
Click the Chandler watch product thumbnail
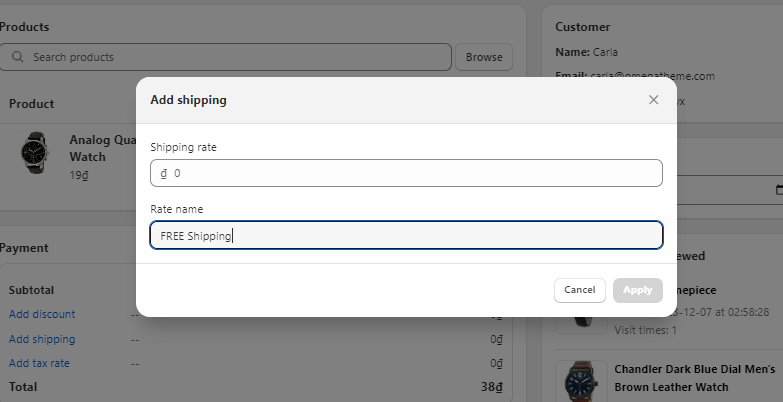[x=580, y=381]
